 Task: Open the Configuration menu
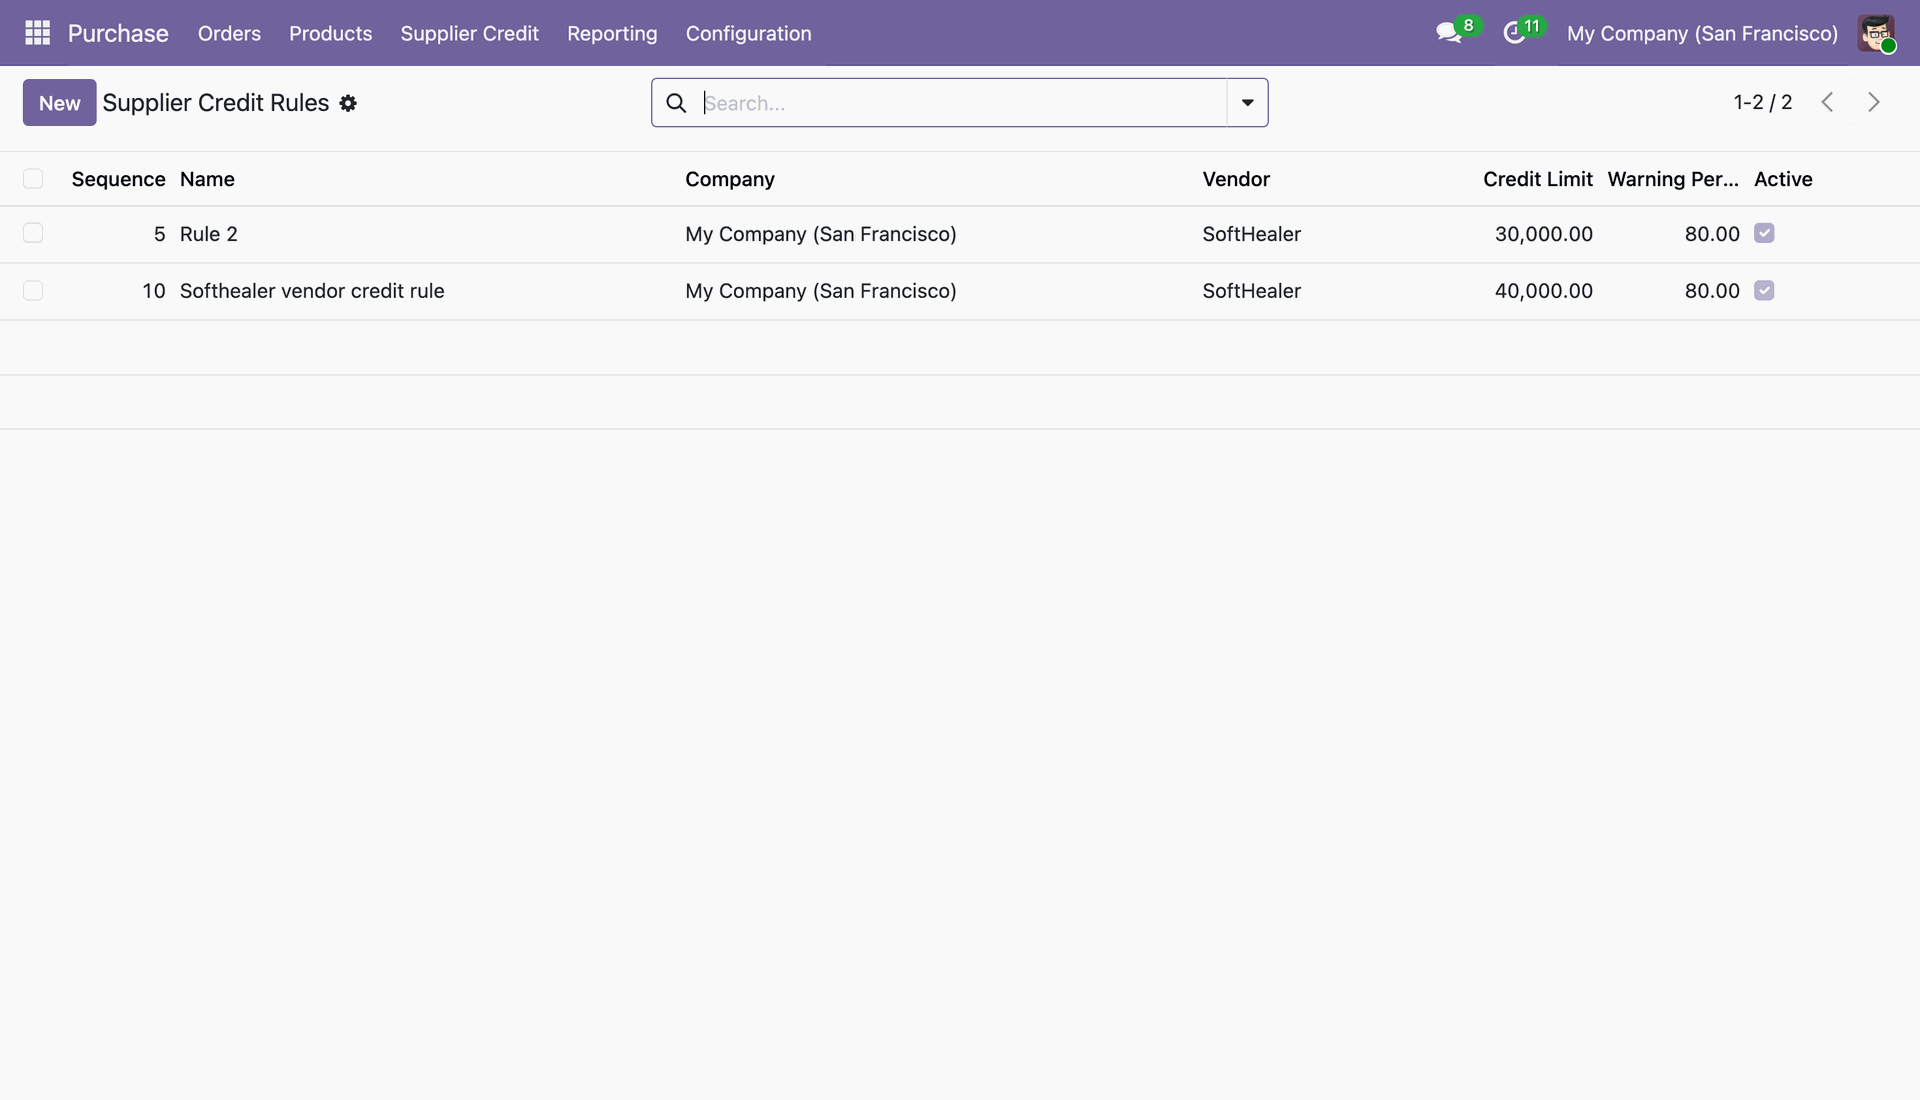(x=748, y=33)
